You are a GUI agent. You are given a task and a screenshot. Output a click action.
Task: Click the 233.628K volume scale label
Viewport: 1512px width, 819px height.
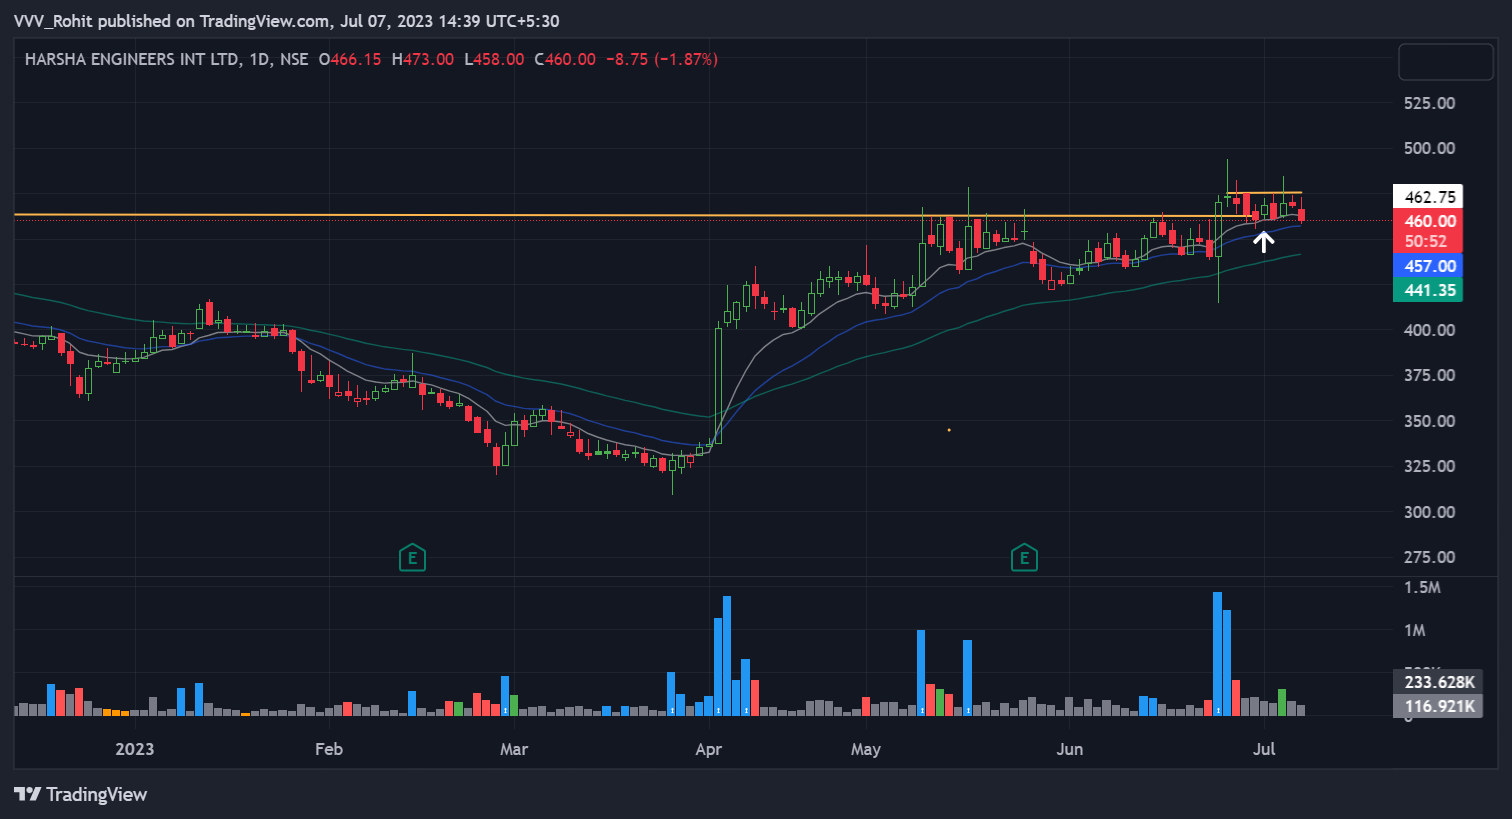1437,682
